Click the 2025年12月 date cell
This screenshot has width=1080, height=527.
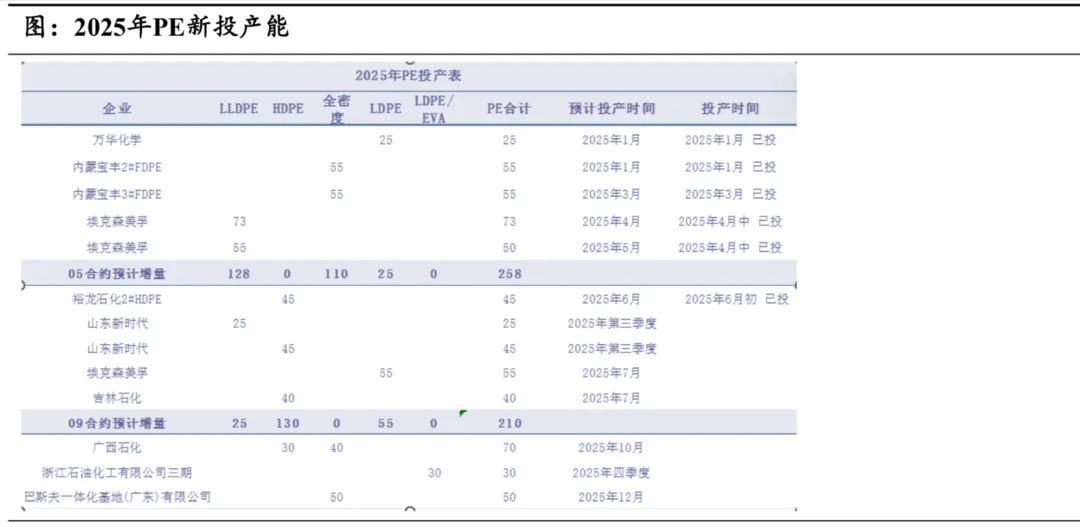point(611,497)
